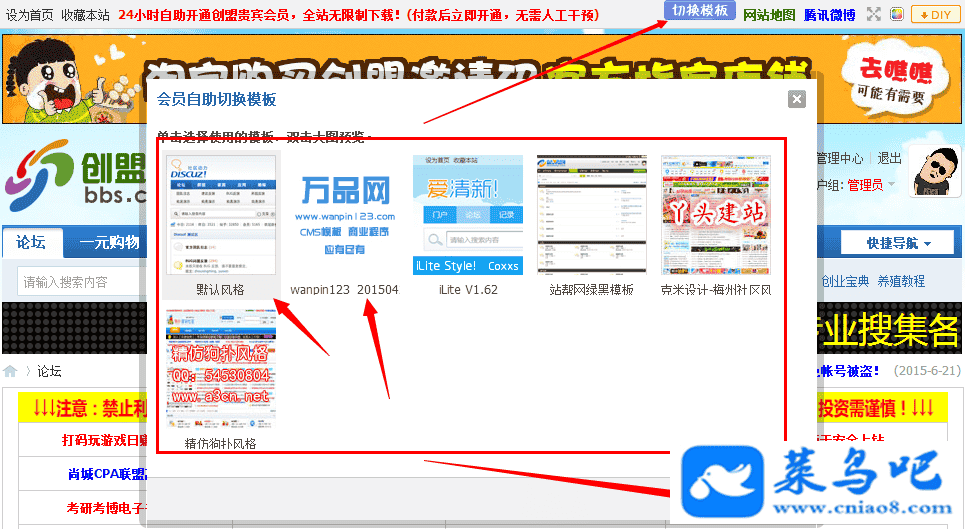Expand the 快捷导航 dropdown
The image size is (965, 529).
(897, 243)
